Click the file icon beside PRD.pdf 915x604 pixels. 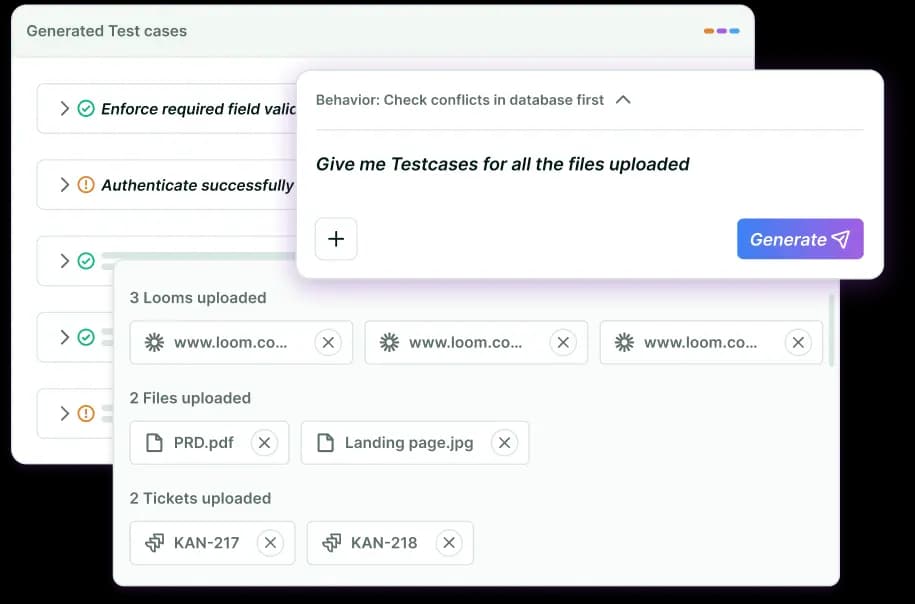coord(154,443)
